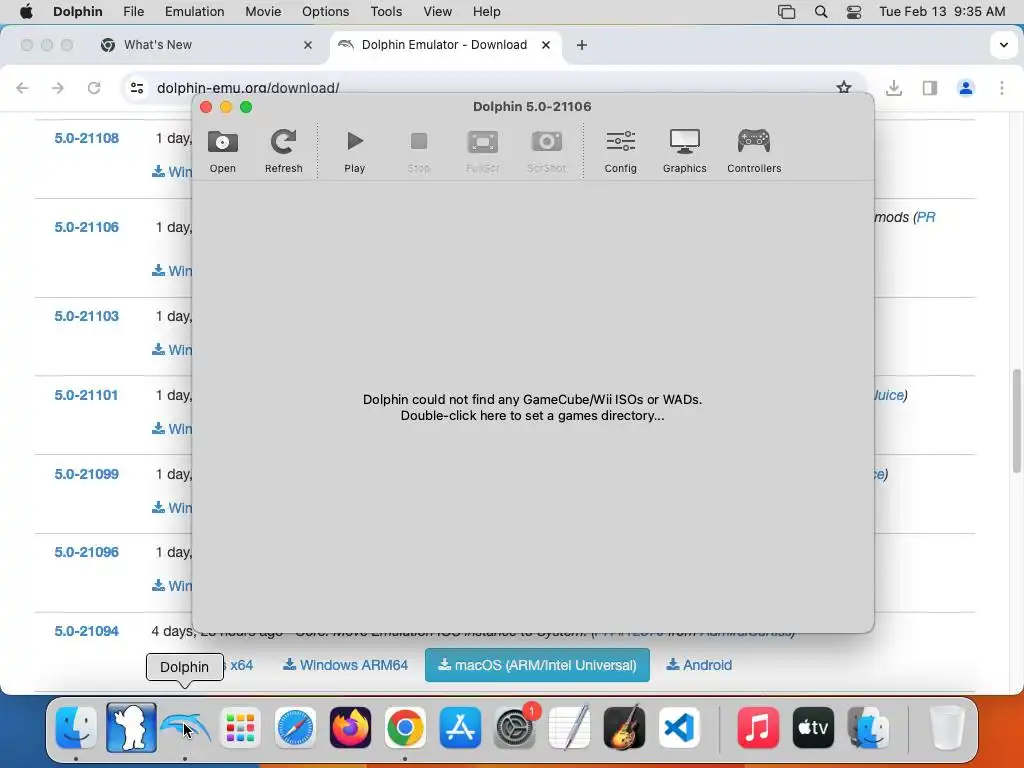Open Control Center in menu bar
The width and height of the screenshot is (1024, 768).
(854, 12)
